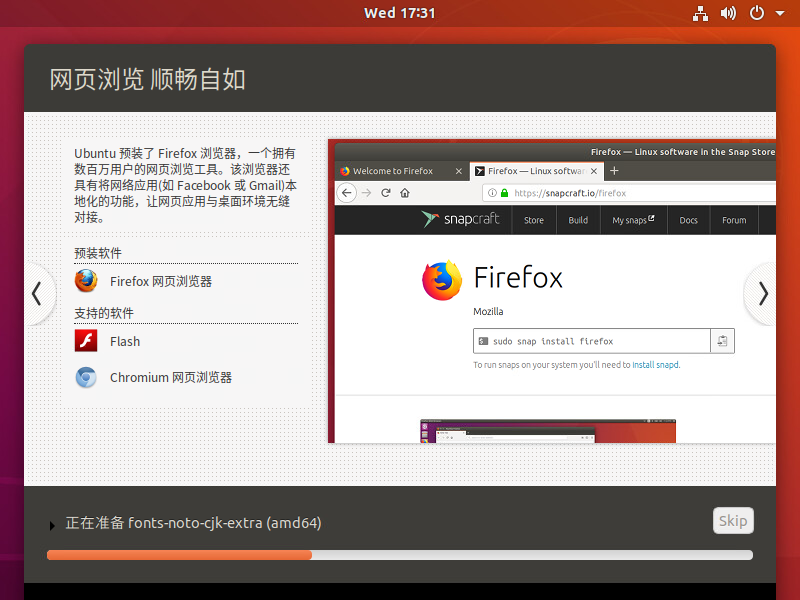Viewport: 800px width, 600px height.
Task: Click the green padlock security icon
Action: tap(505, 193)
